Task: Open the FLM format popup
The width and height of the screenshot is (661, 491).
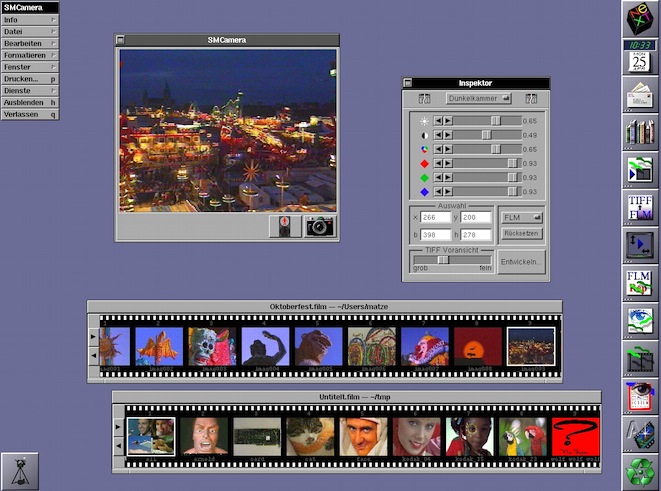Action: point(522,217)
